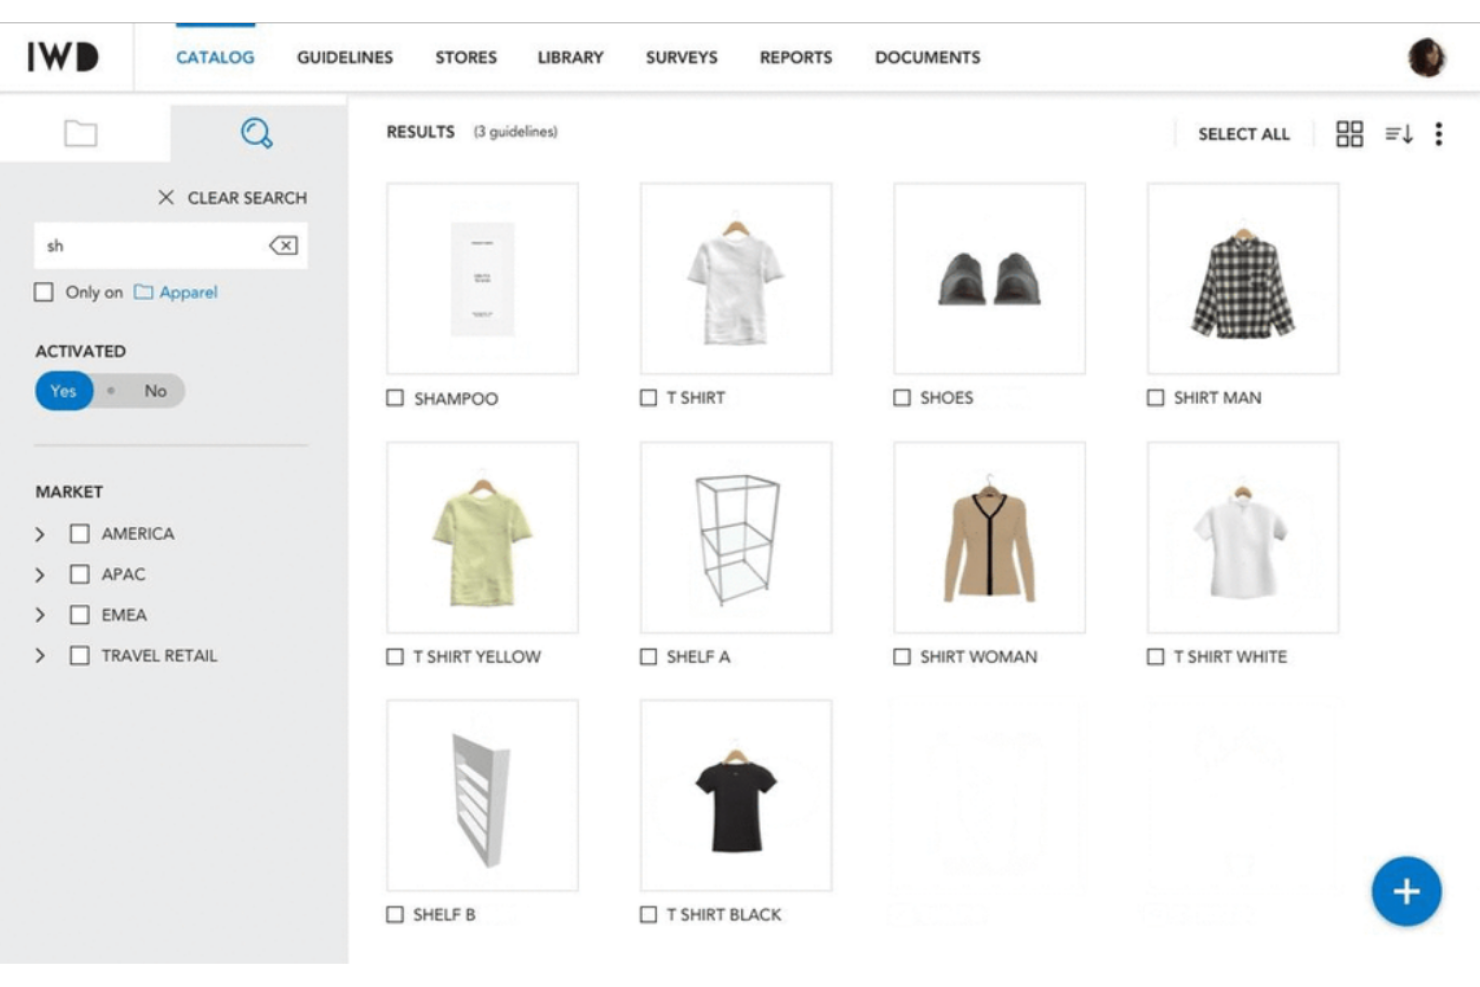The image size is (1480, 987).
Task: Select the search magnifier icon
Action: pyautogui.click(x=255, y=132)
